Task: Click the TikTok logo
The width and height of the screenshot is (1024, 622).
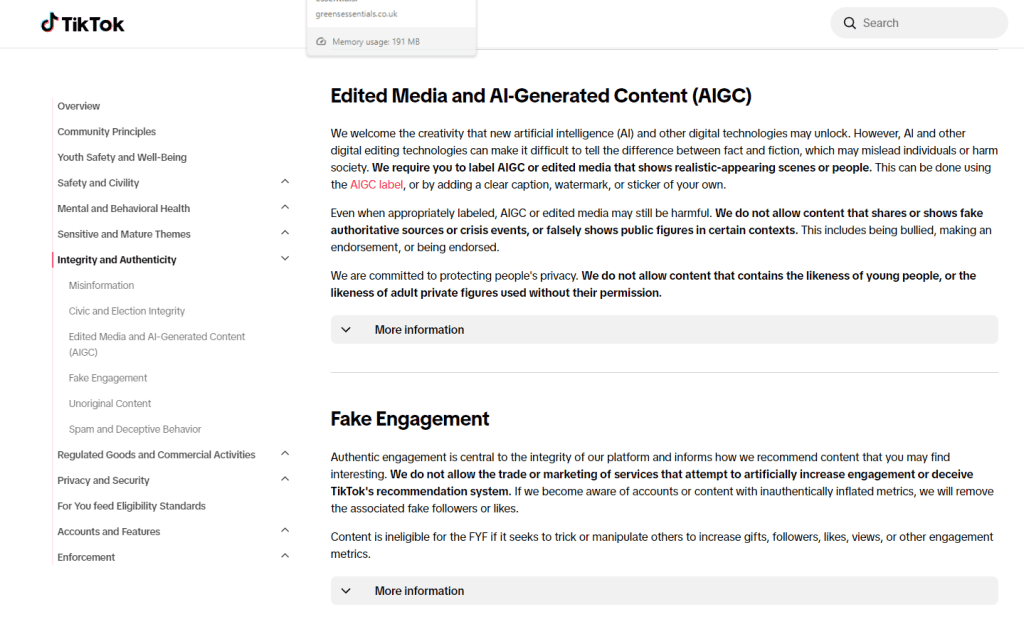Action: 82,24
